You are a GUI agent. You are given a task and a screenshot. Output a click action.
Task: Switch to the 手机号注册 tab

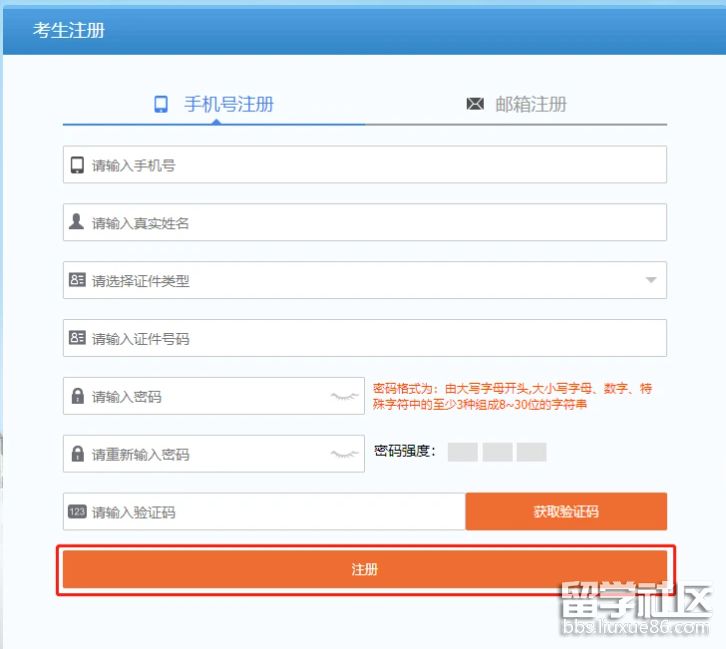[214, 104]
